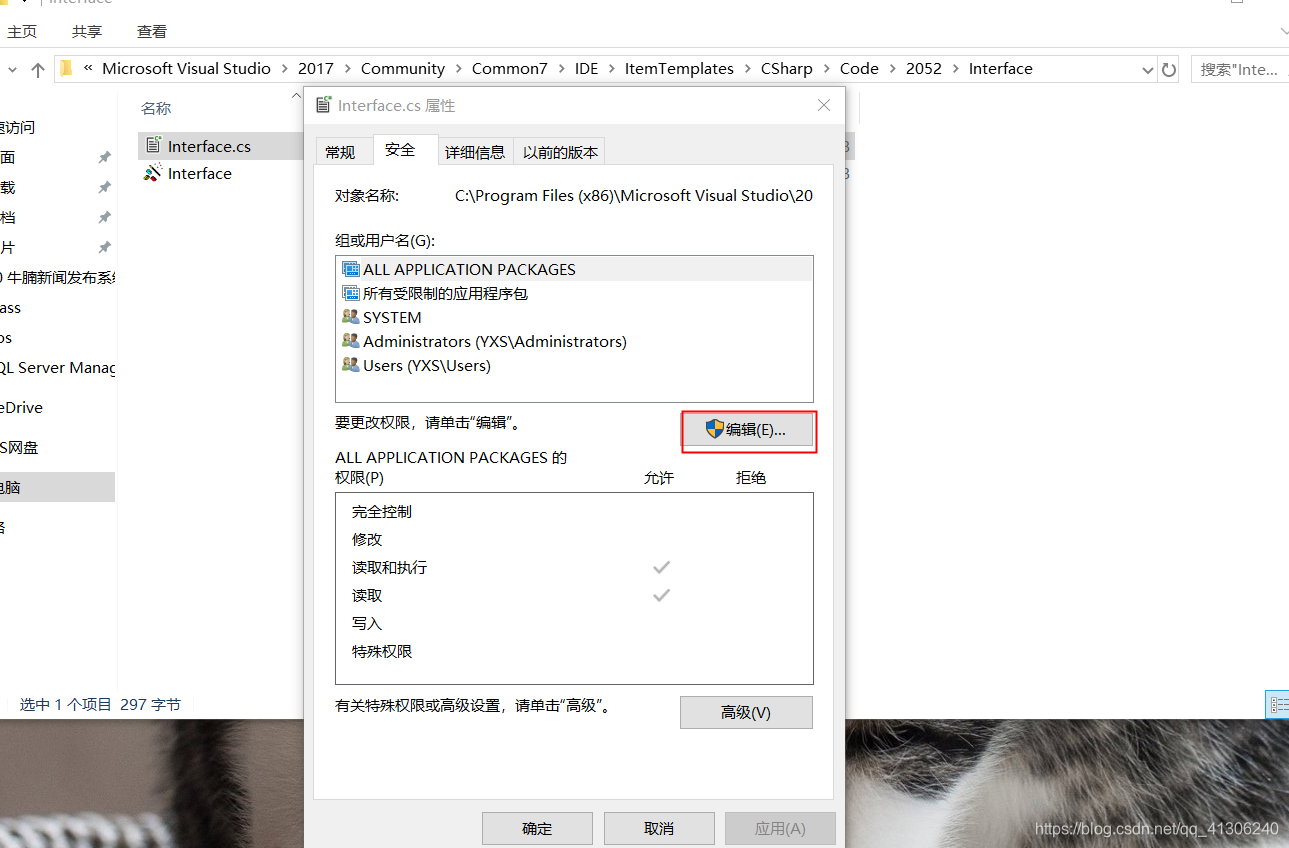Switch to details view icon in status bar

click(x=1278, y=704)
